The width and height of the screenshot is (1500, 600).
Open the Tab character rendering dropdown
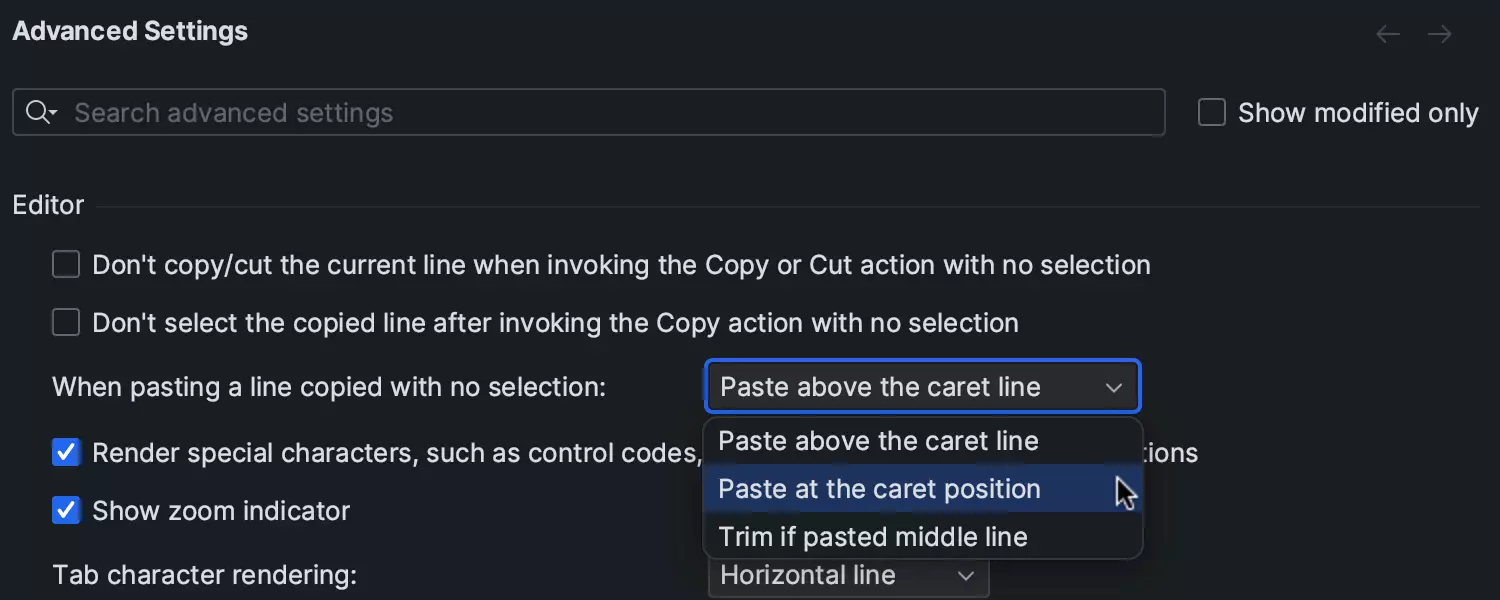point(848,576)
